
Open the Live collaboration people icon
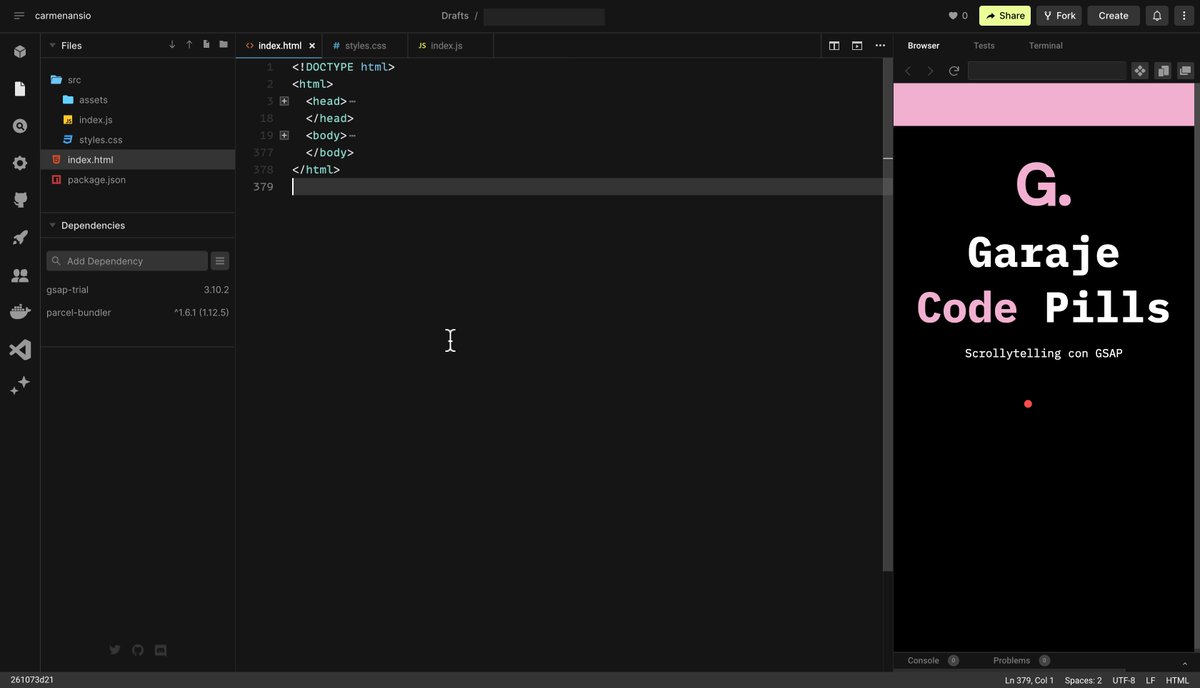tap(20, 275)
